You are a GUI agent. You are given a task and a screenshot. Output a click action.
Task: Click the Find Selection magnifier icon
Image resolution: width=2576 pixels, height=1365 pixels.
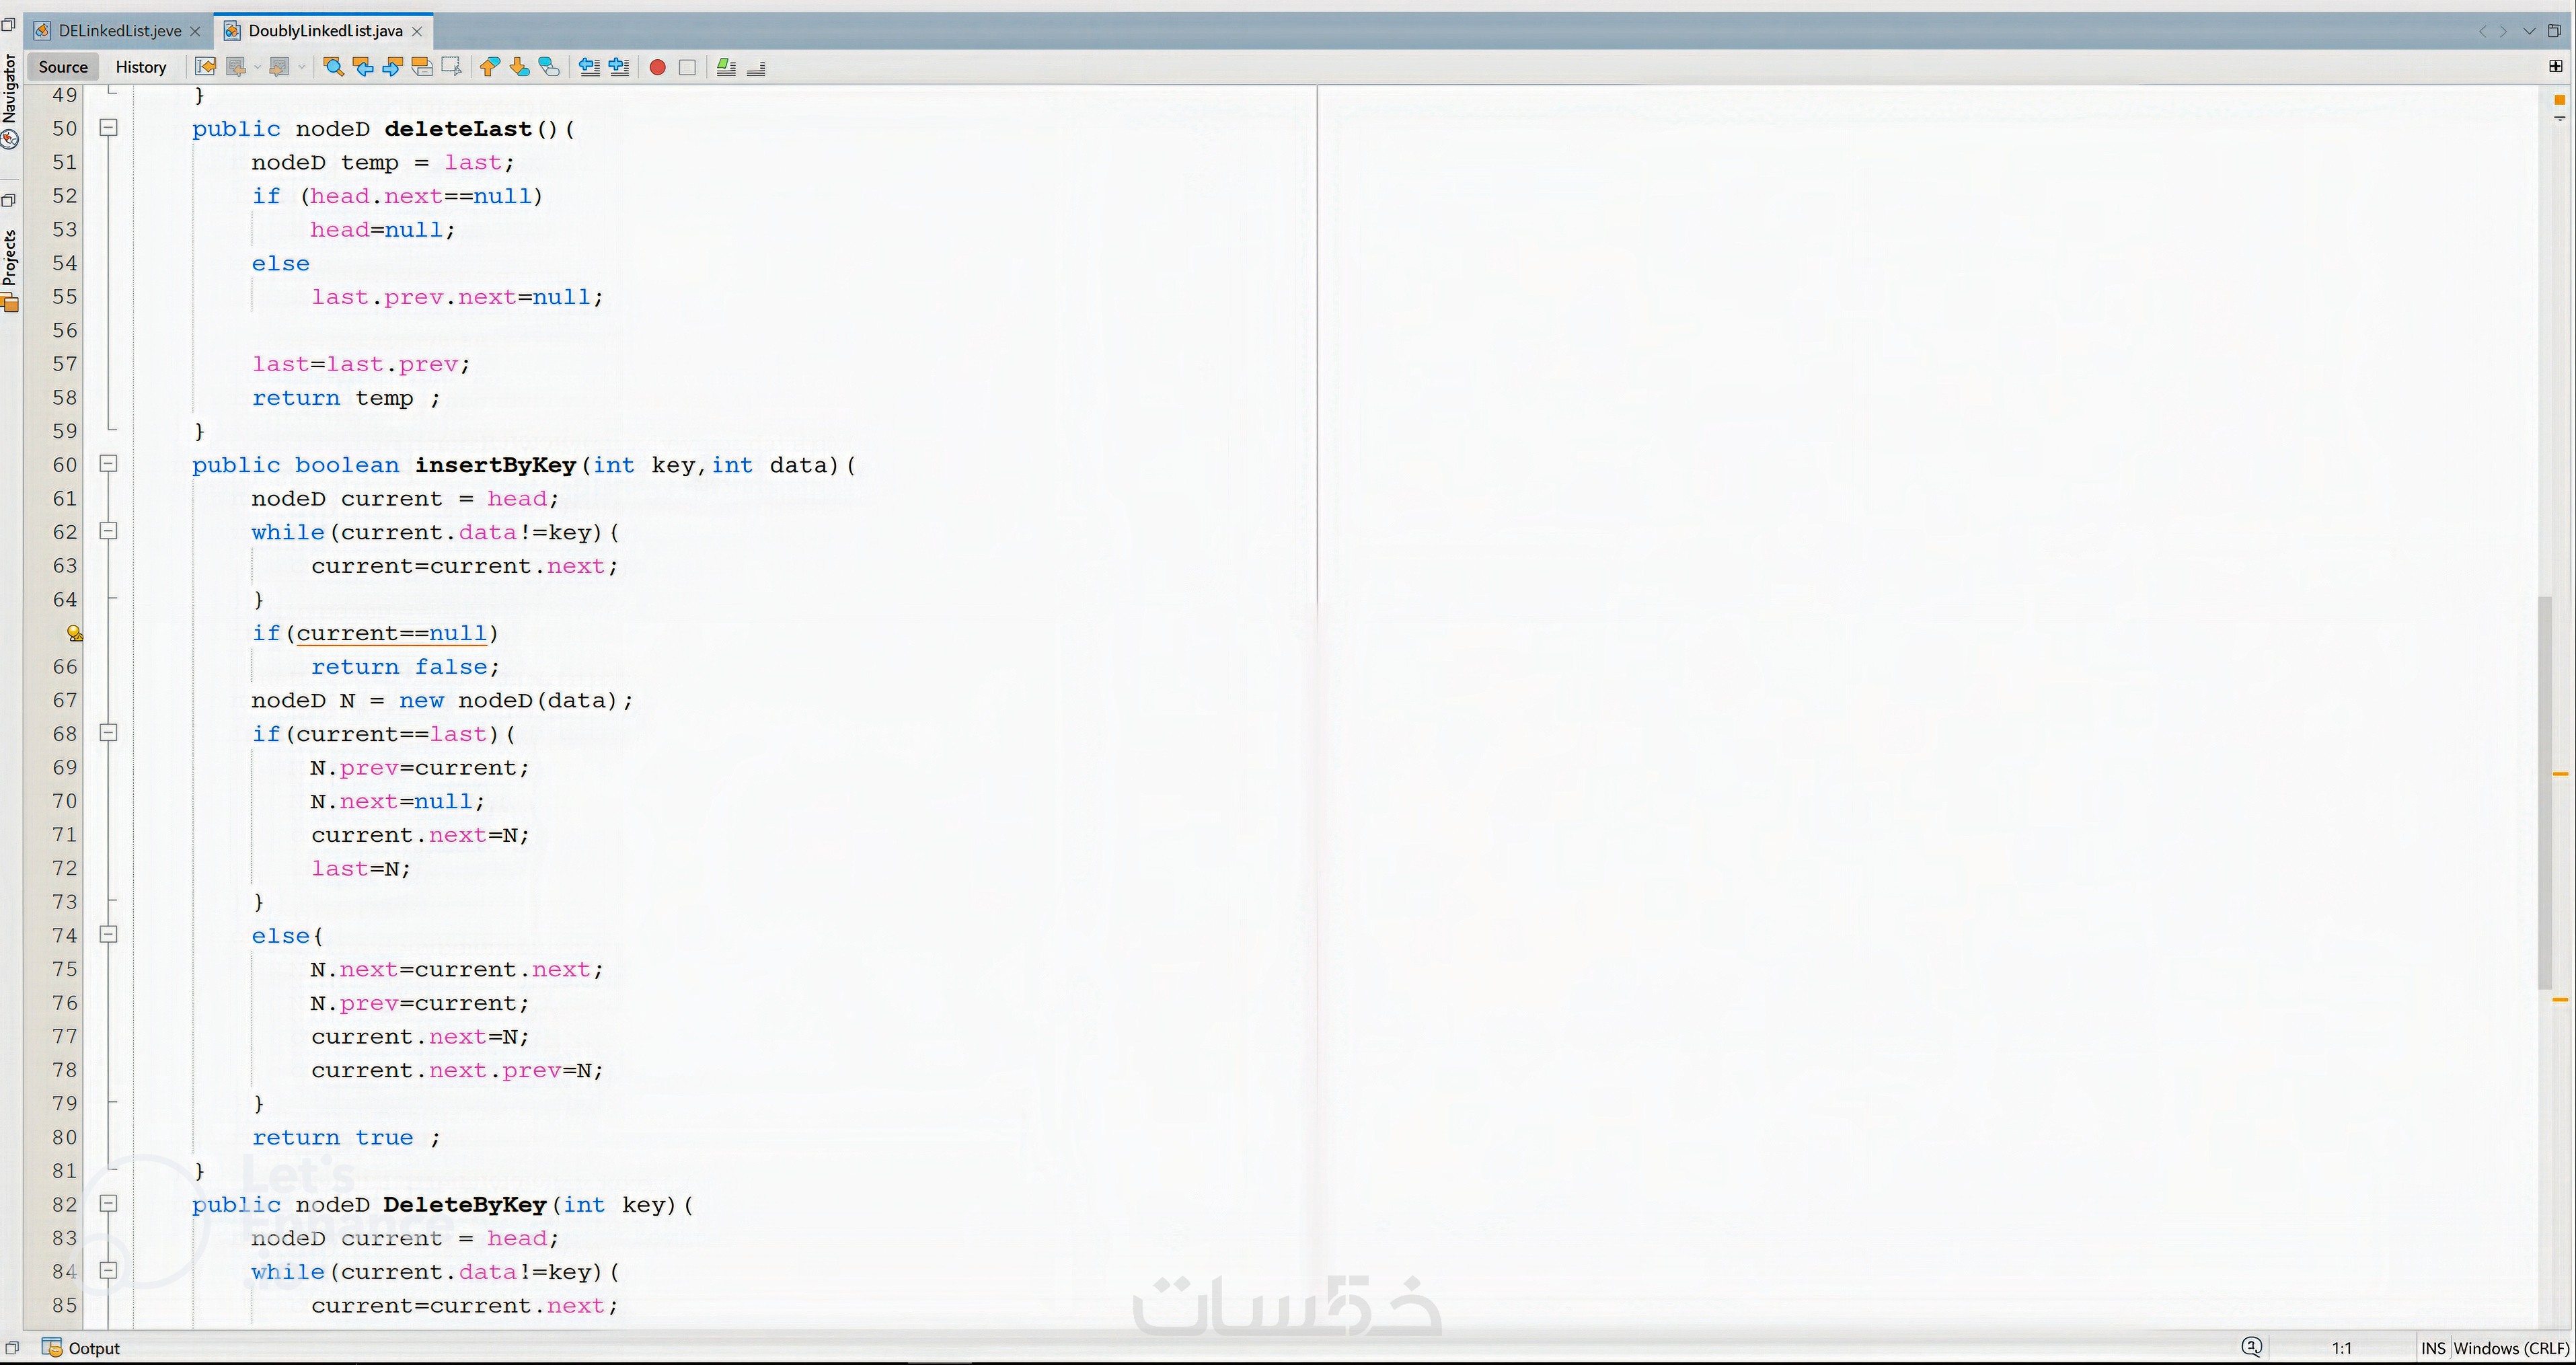click(x=334, y=67)
